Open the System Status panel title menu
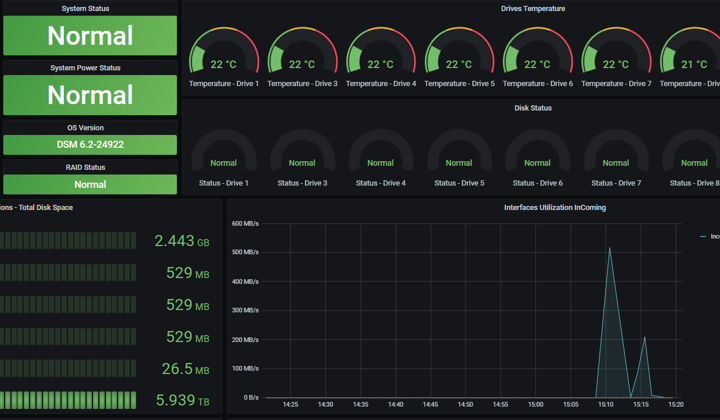Viewport: 720px width, 420px height. (x=85, y=8)
